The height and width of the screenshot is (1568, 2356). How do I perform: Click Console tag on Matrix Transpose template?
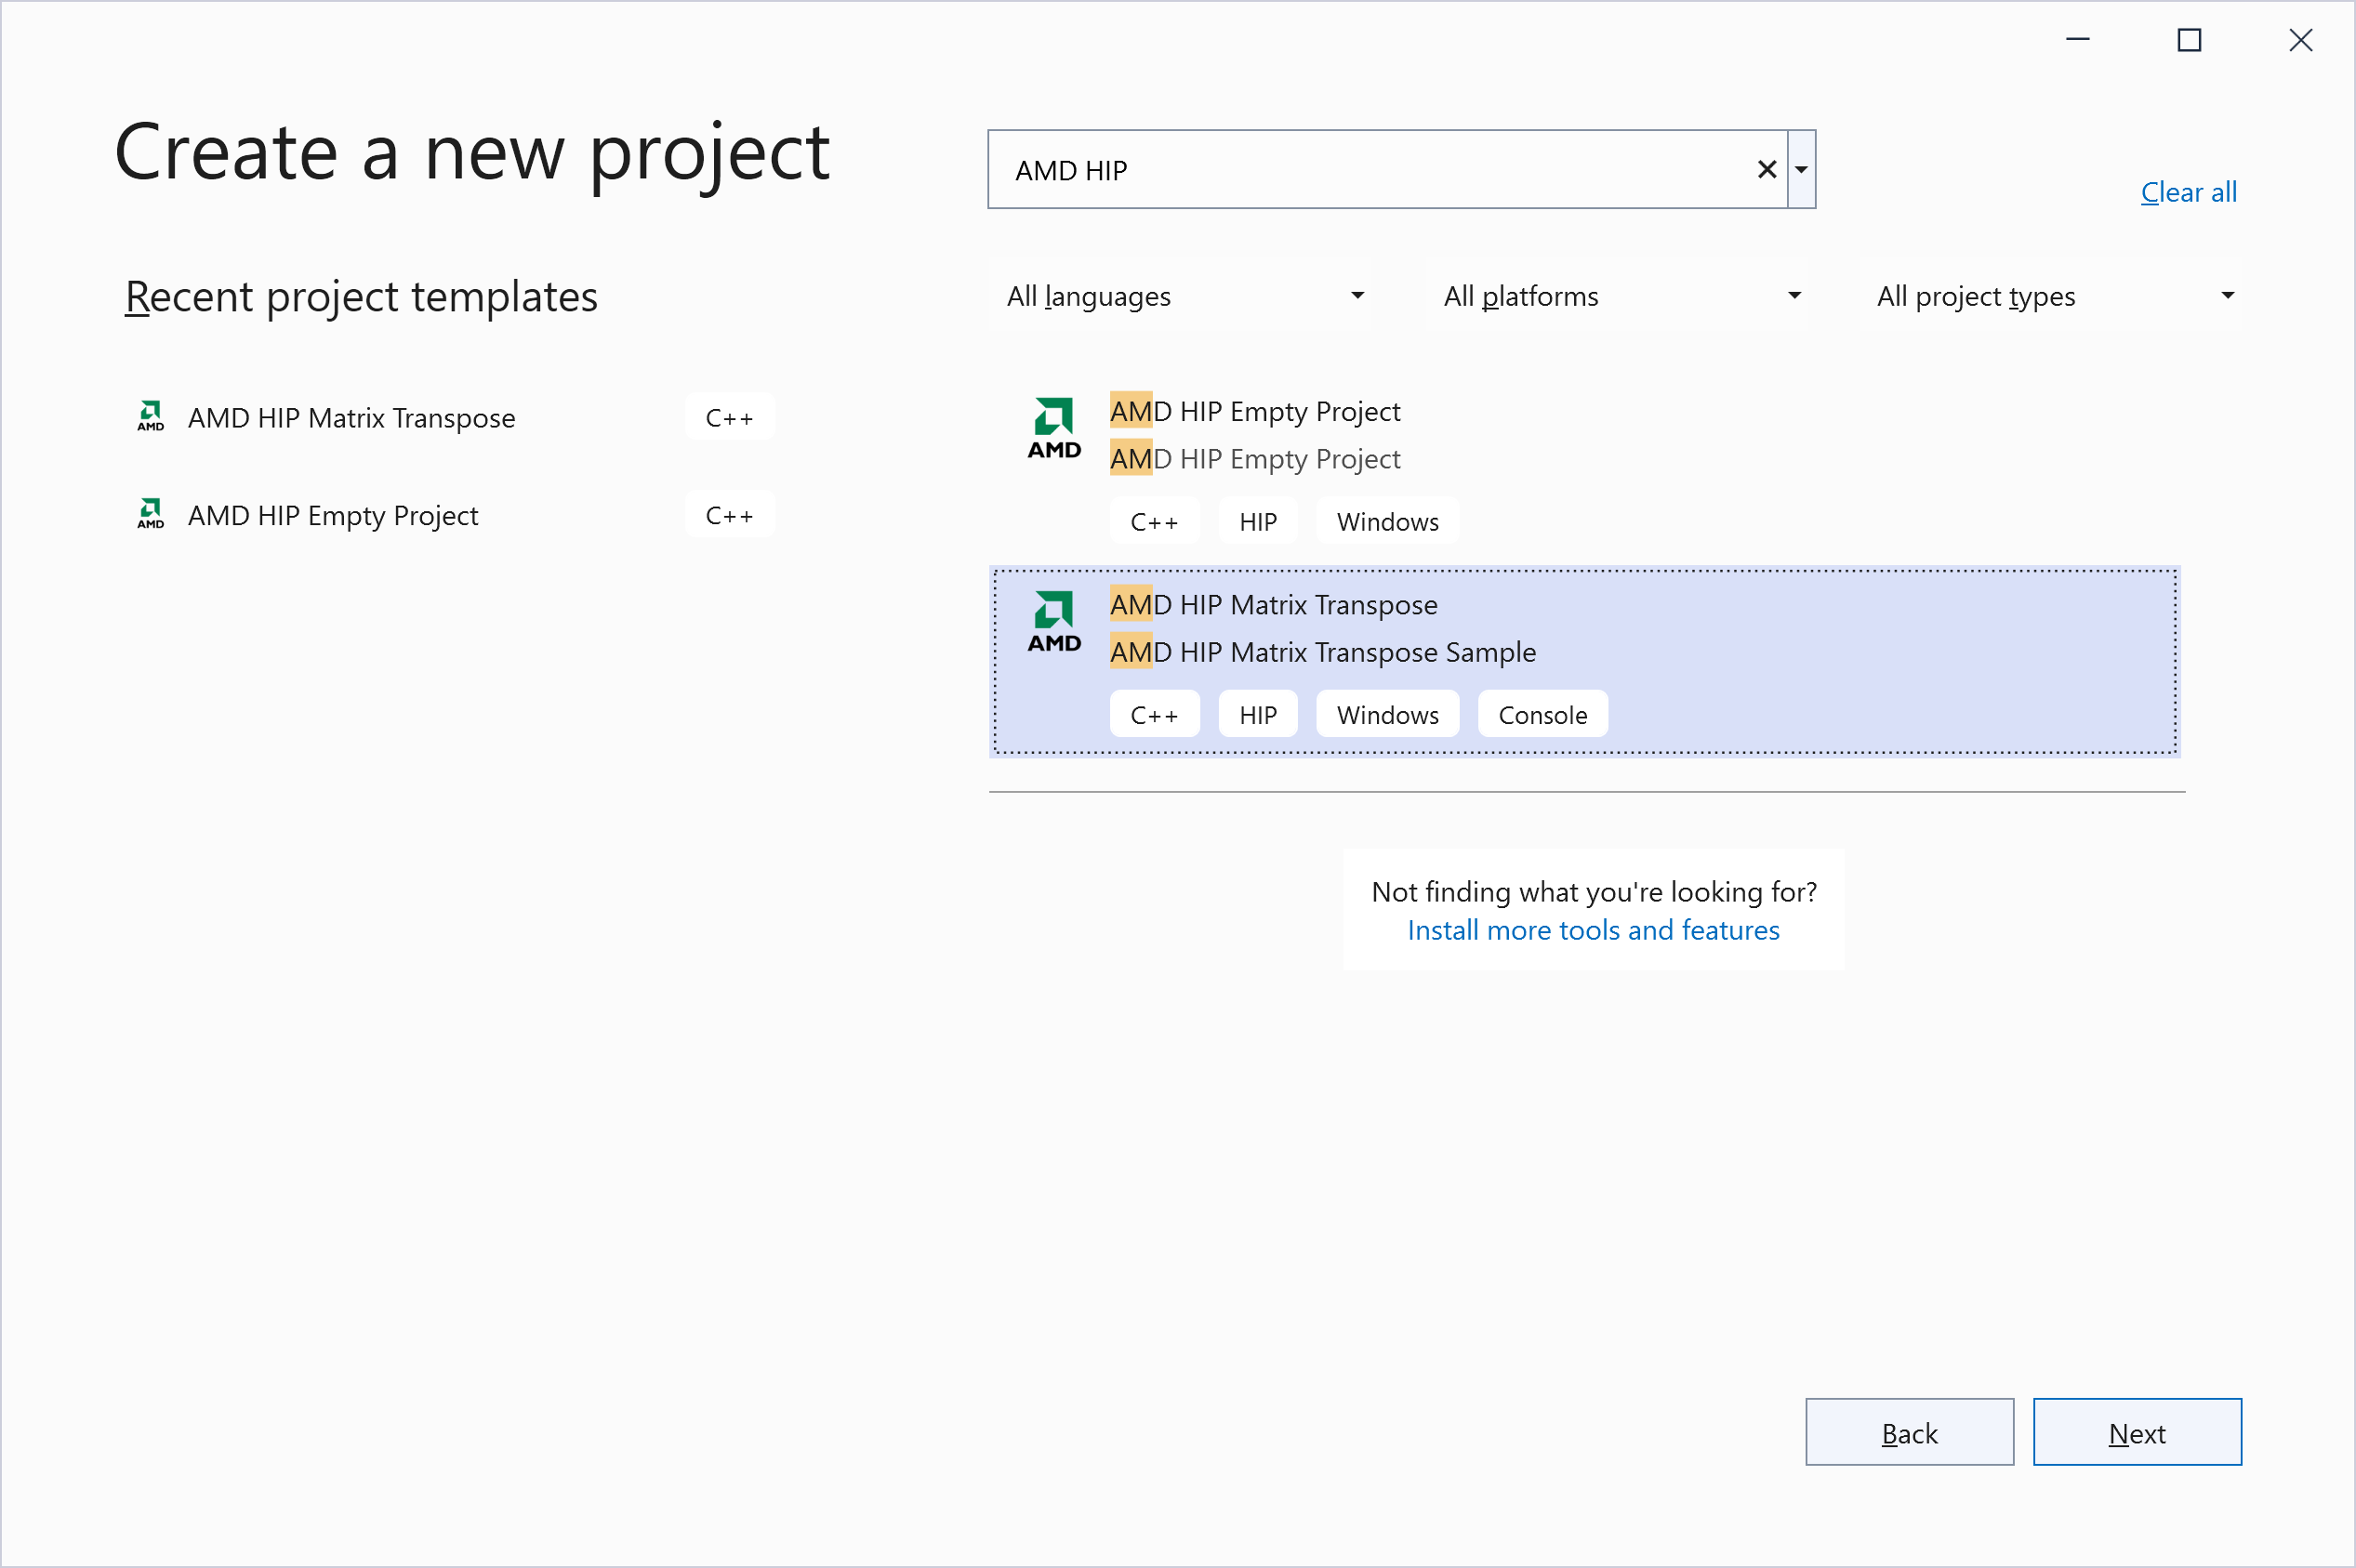1542,715
